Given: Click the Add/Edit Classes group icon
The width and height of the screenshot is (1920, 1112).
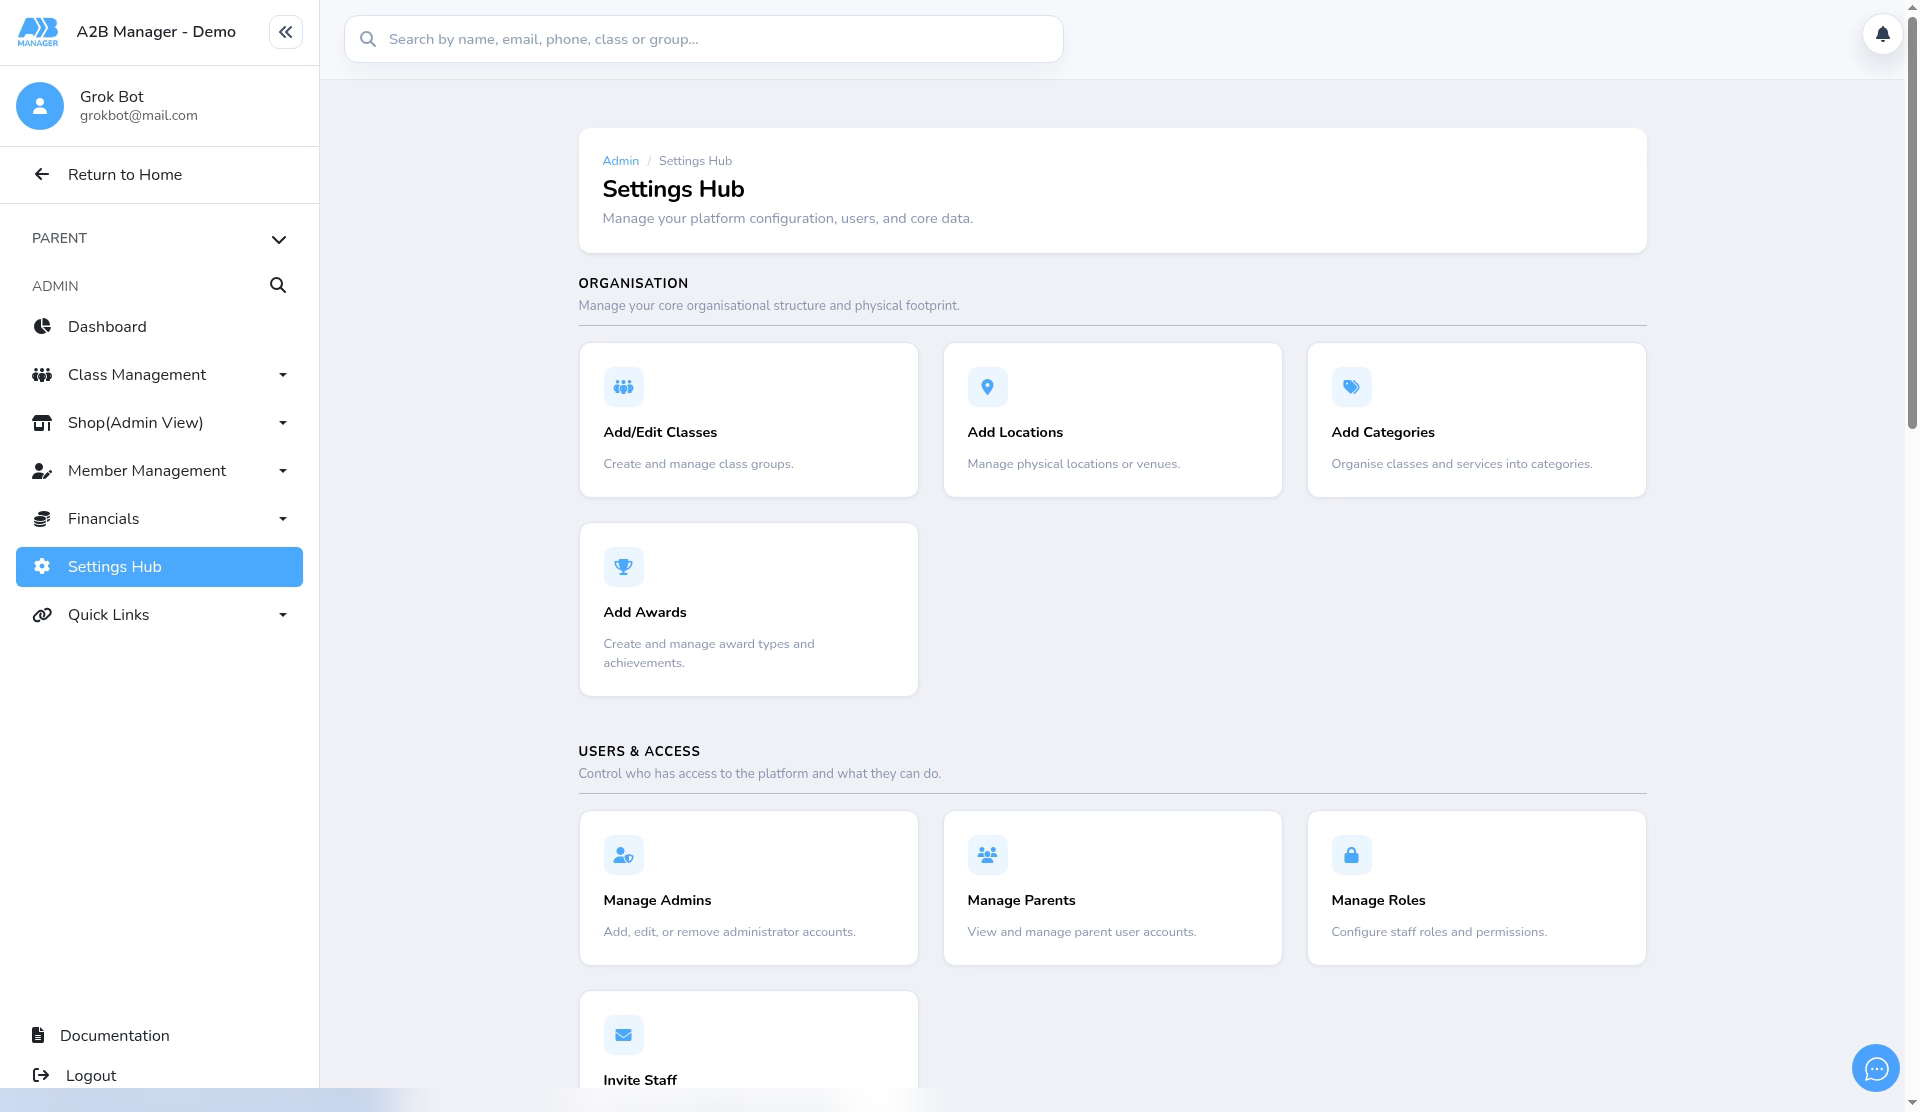Looking at the screenshot, I should pos(623,387).
